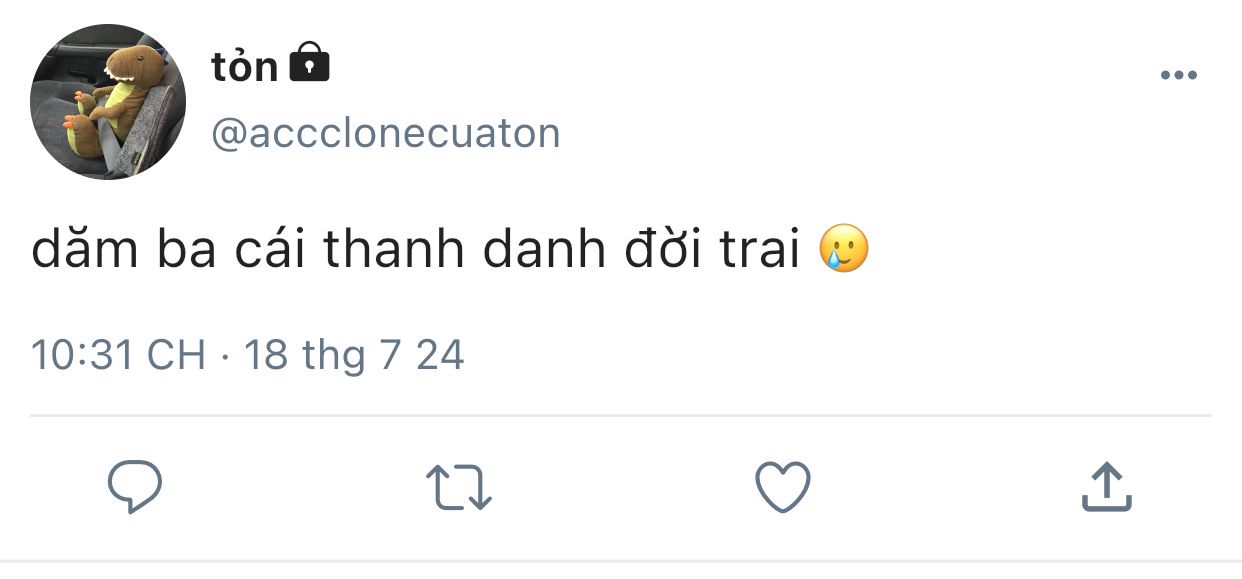Click the CH marker after 10:31
Image resolution: width=1242 pixels, height=579 pixels.
pos(176,355)
